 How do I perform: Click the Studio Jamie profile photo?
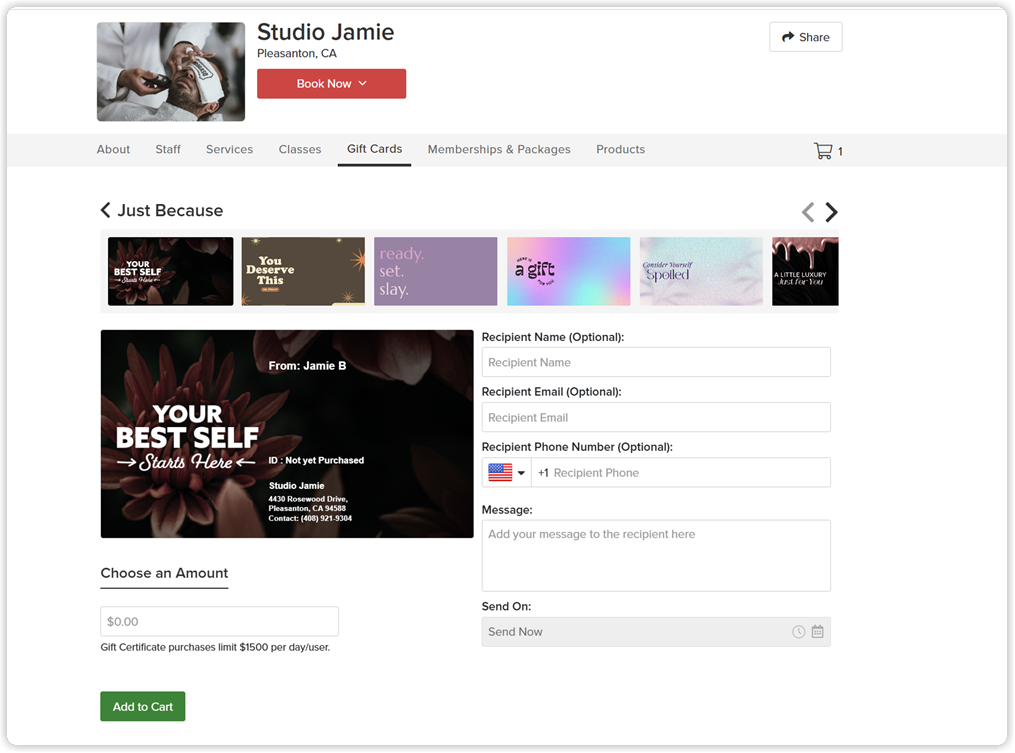171,72
